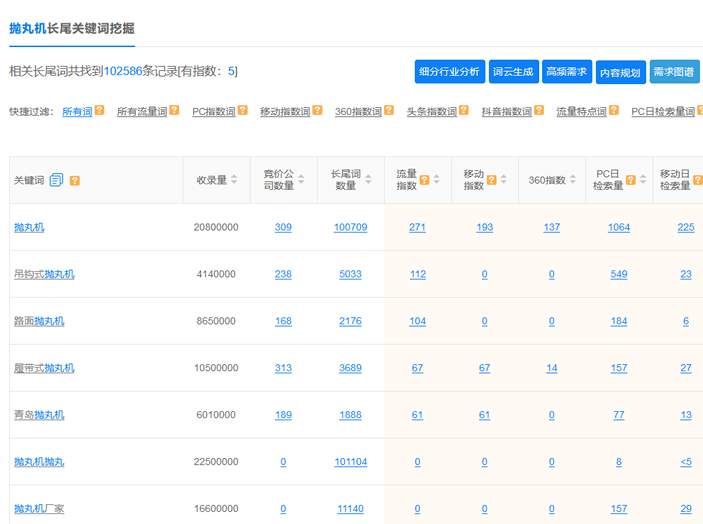
Task: Click 360 index 14 for 履带式抛丸机
Action: pos(552,368)
